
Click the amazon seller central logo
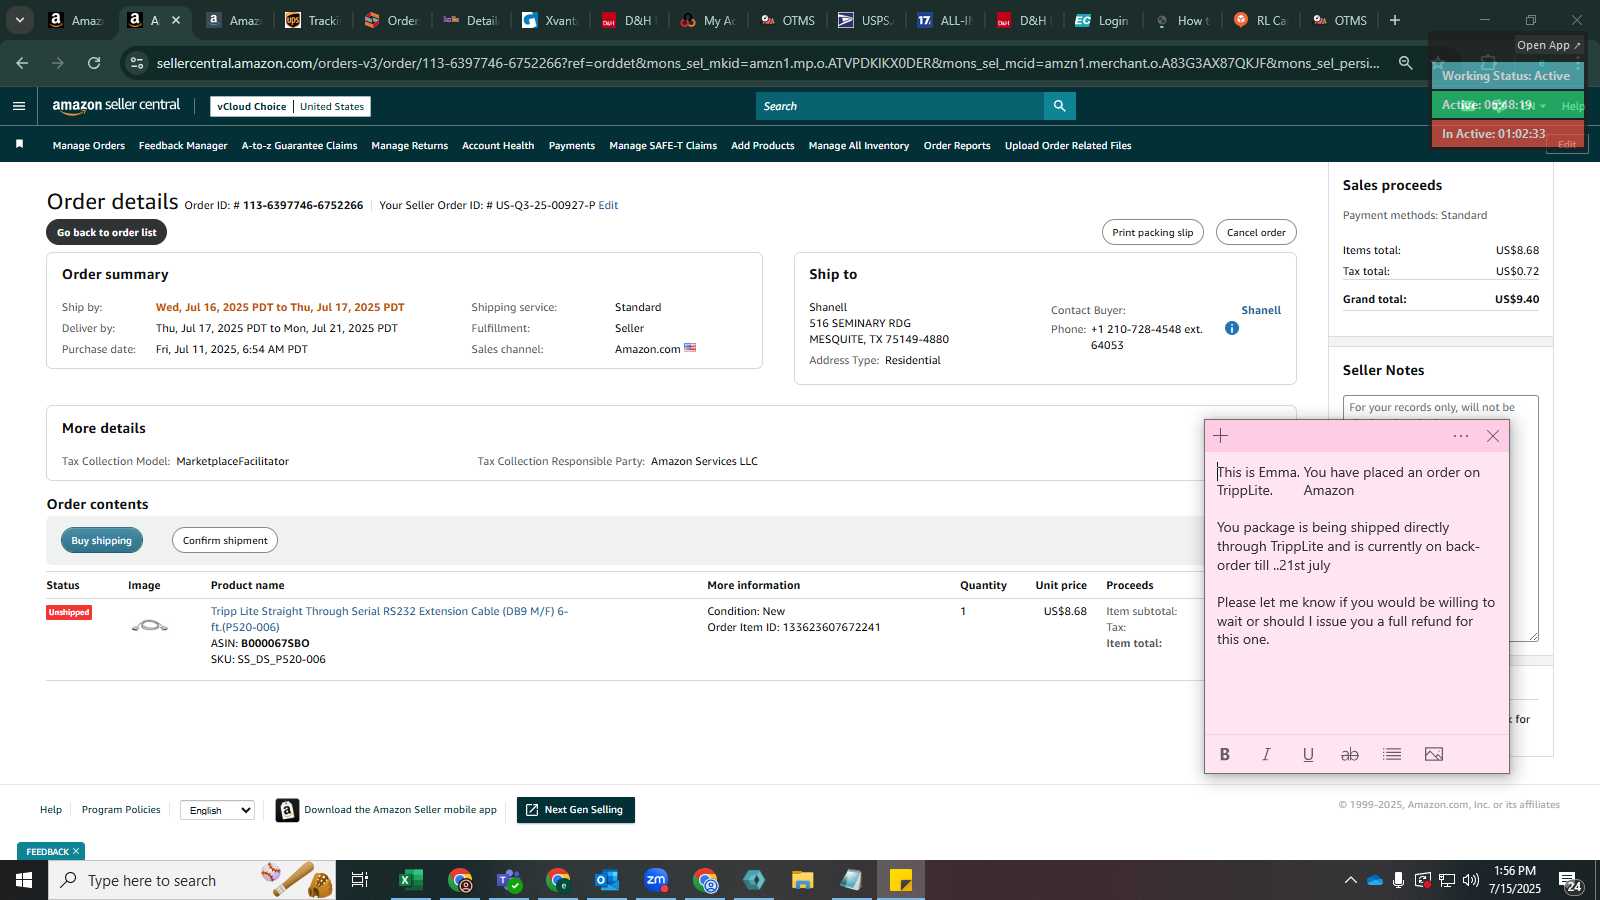pyautogui.click(x=116, y=105)
